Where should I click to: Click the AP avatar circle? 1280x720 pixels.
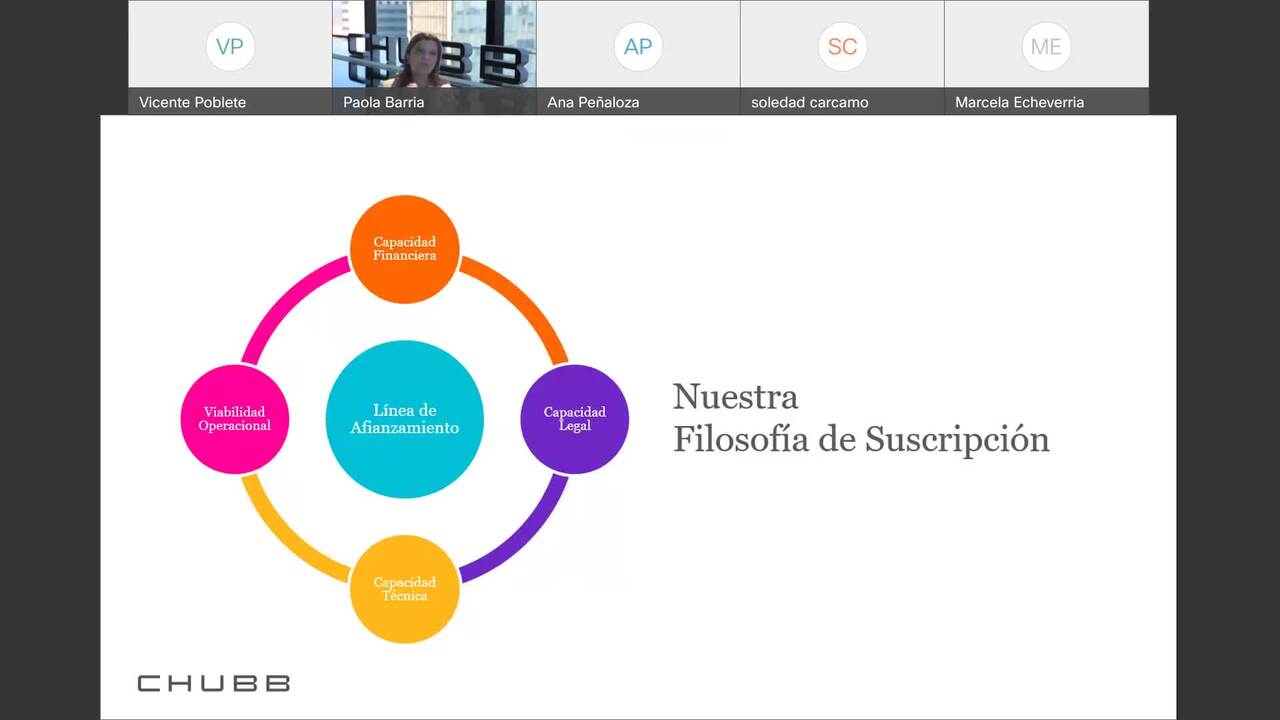[x=638, y=47]
